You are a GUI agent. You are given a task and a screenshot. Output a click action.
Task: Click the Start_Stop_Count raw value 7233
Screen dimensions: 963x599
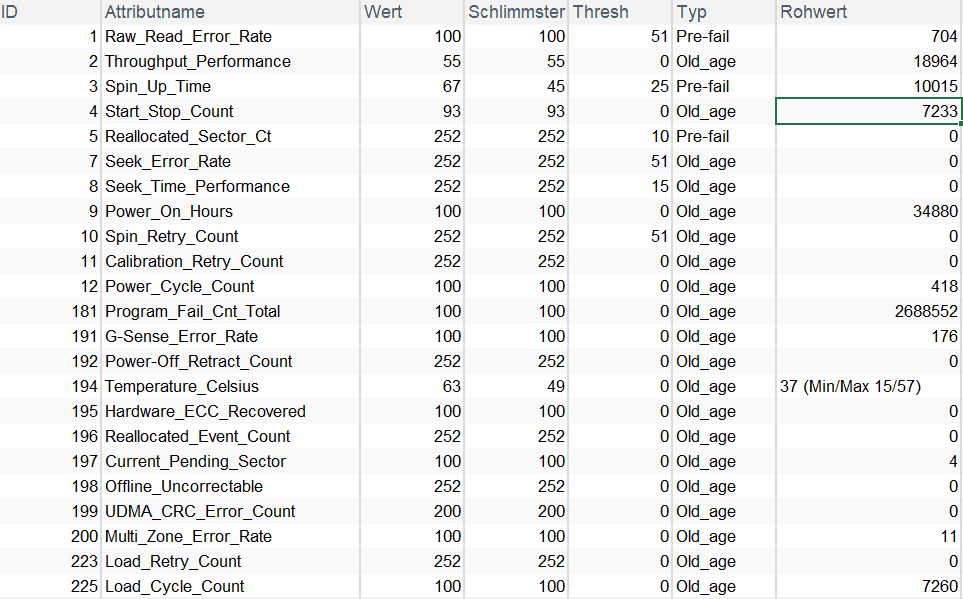[939, 112]
